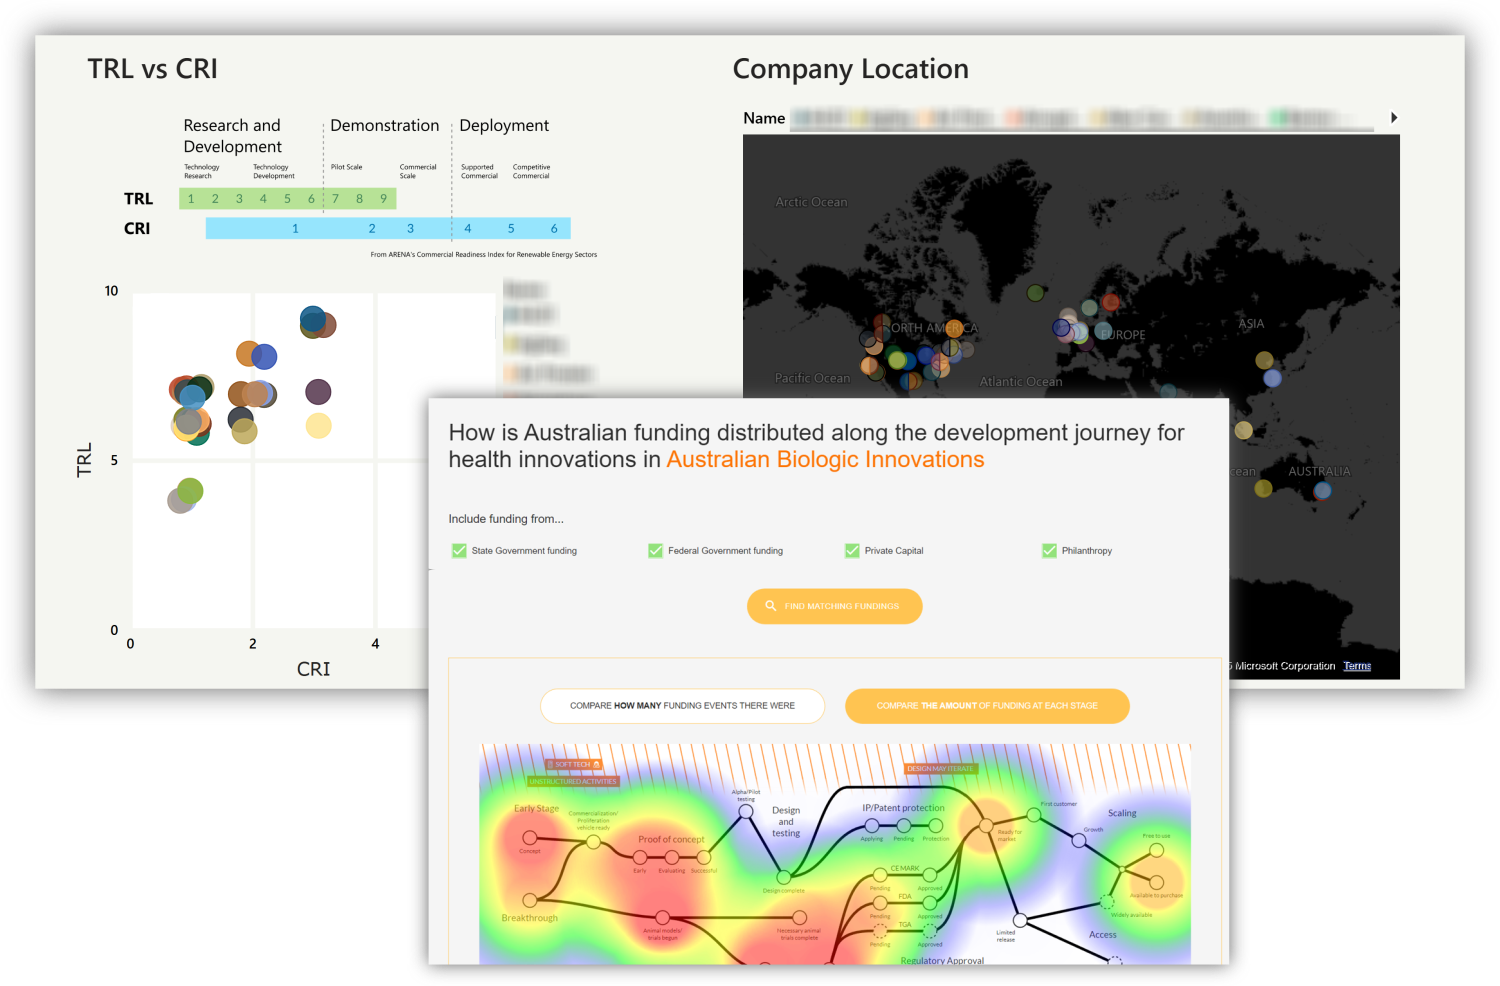Select the green dot near TRL 4
This screenshot has width=1500, height=986.
click(x=190, y=491)
